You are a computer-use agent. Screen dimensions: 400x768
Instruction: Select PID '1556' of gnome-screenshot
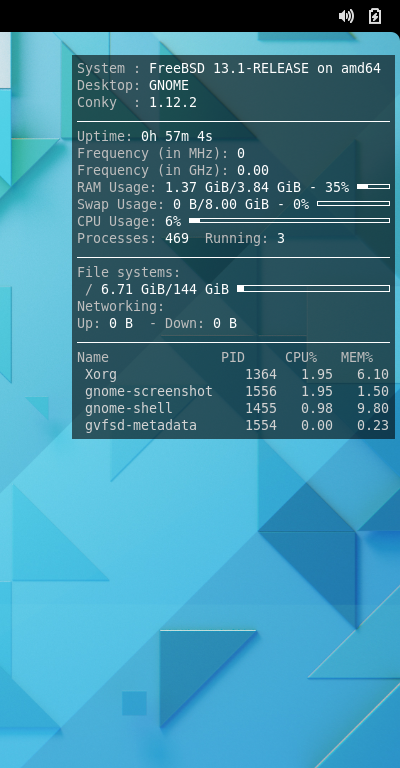click(x=261, y=392)
